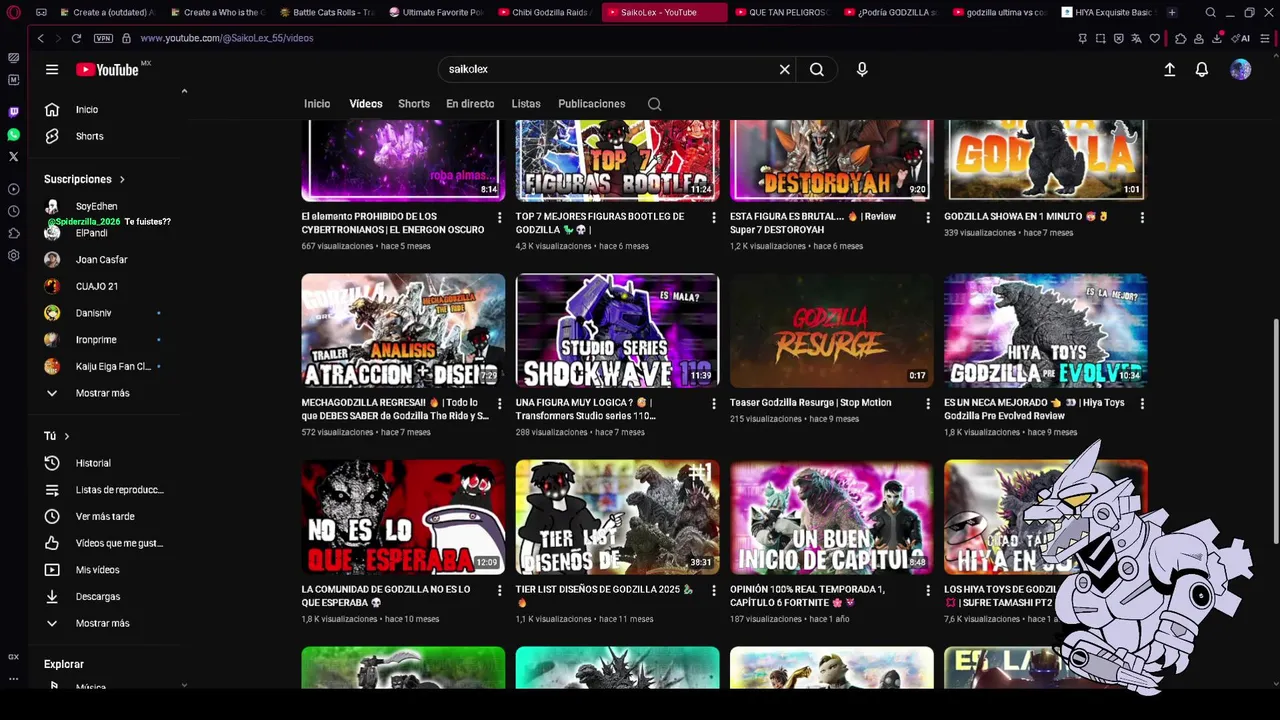Open 'MECHAGODZILLA REGRESA!!' video title
Viewport: 1280px width, 720px height.
[395, 409]
